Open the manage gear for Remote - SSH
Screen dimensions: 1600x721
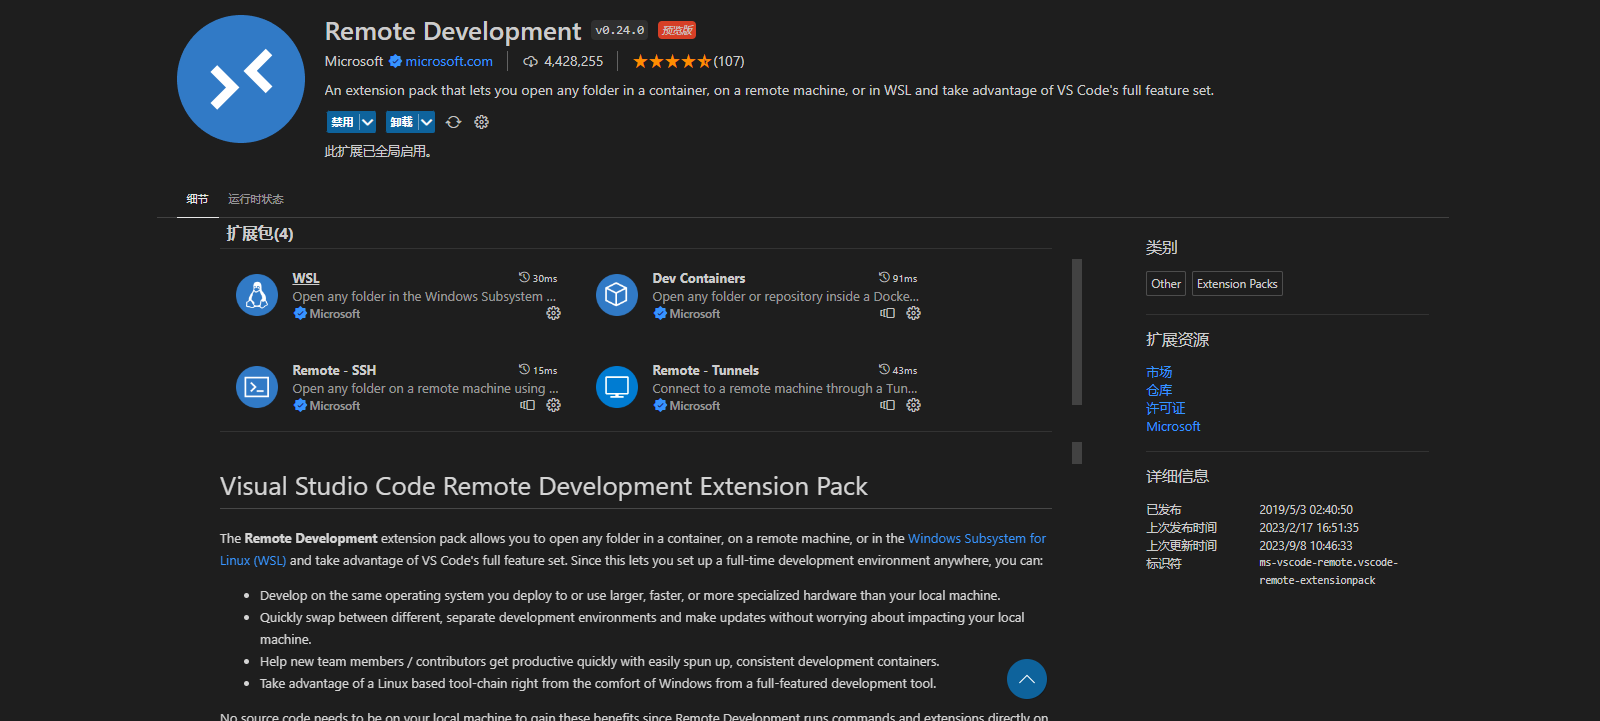point(553,405)
